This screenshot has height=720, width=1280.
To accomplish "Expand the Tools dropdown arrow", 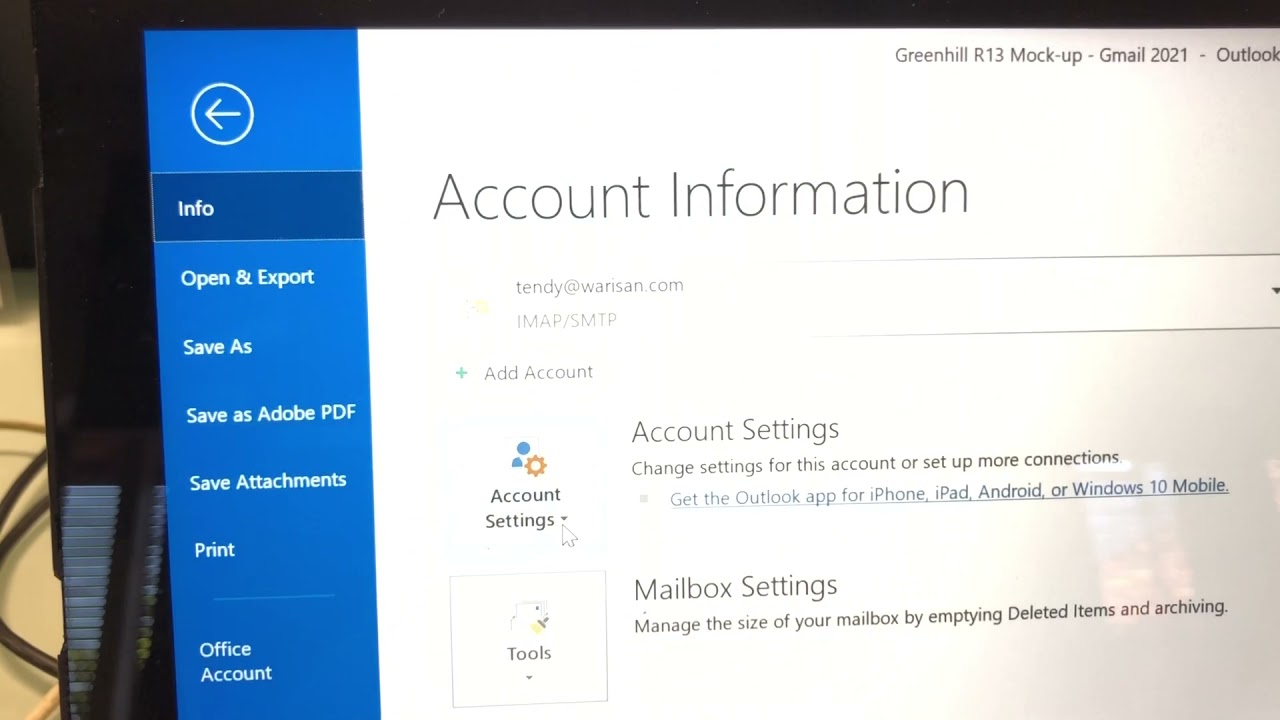I will coord(529,677).
